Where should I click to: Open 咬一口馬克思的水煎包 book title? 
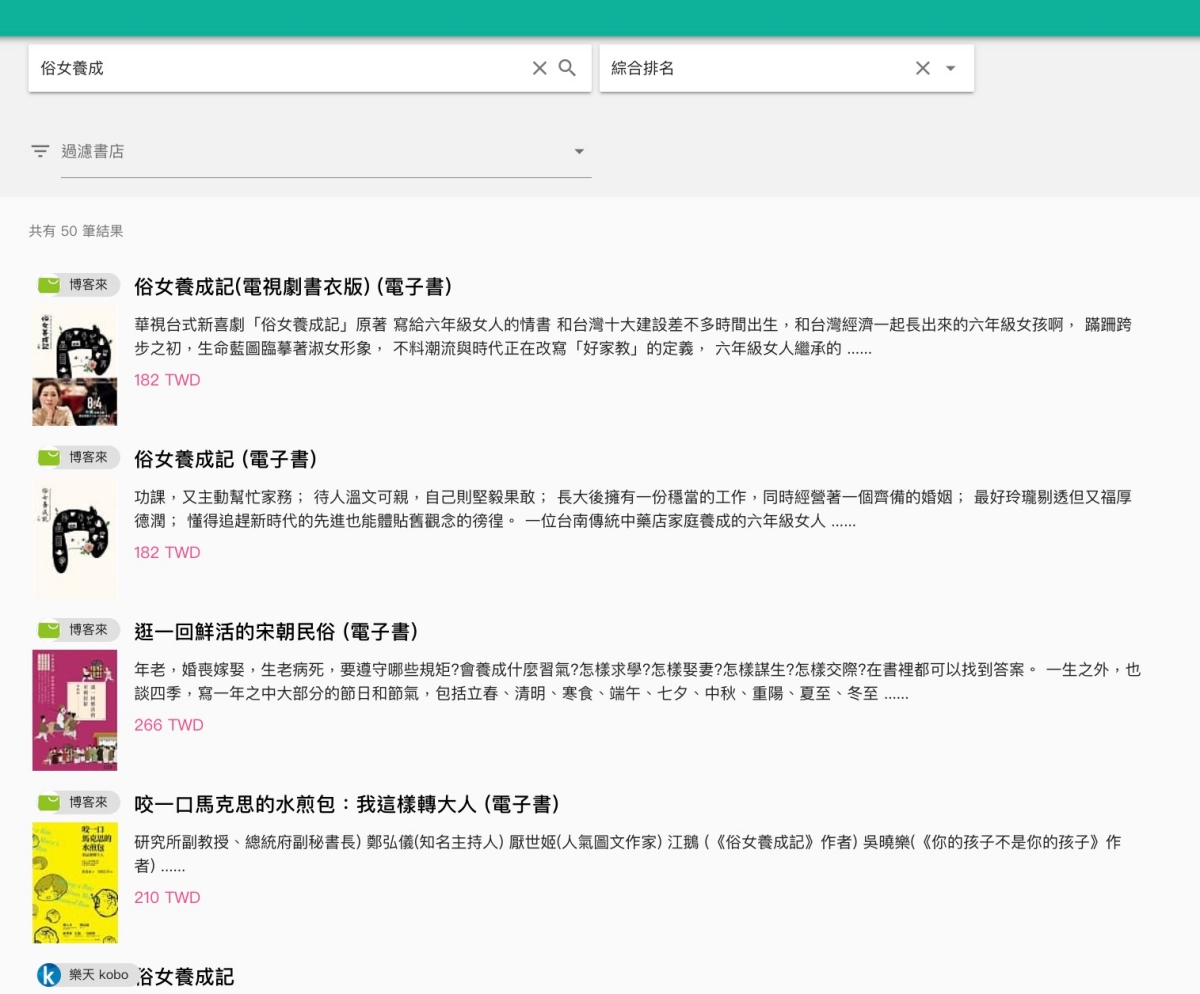[346, 804]
